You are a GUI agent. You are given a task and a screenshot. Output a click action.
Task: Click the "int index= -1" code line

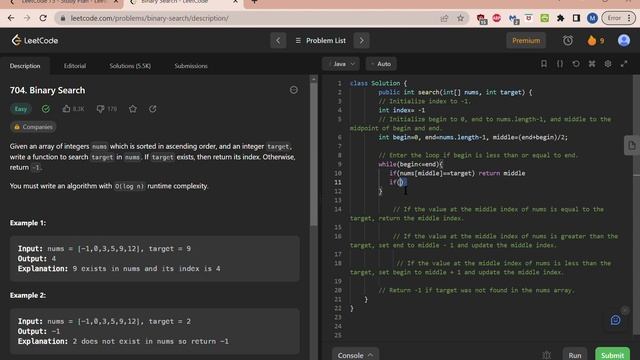tap(402, 110)
